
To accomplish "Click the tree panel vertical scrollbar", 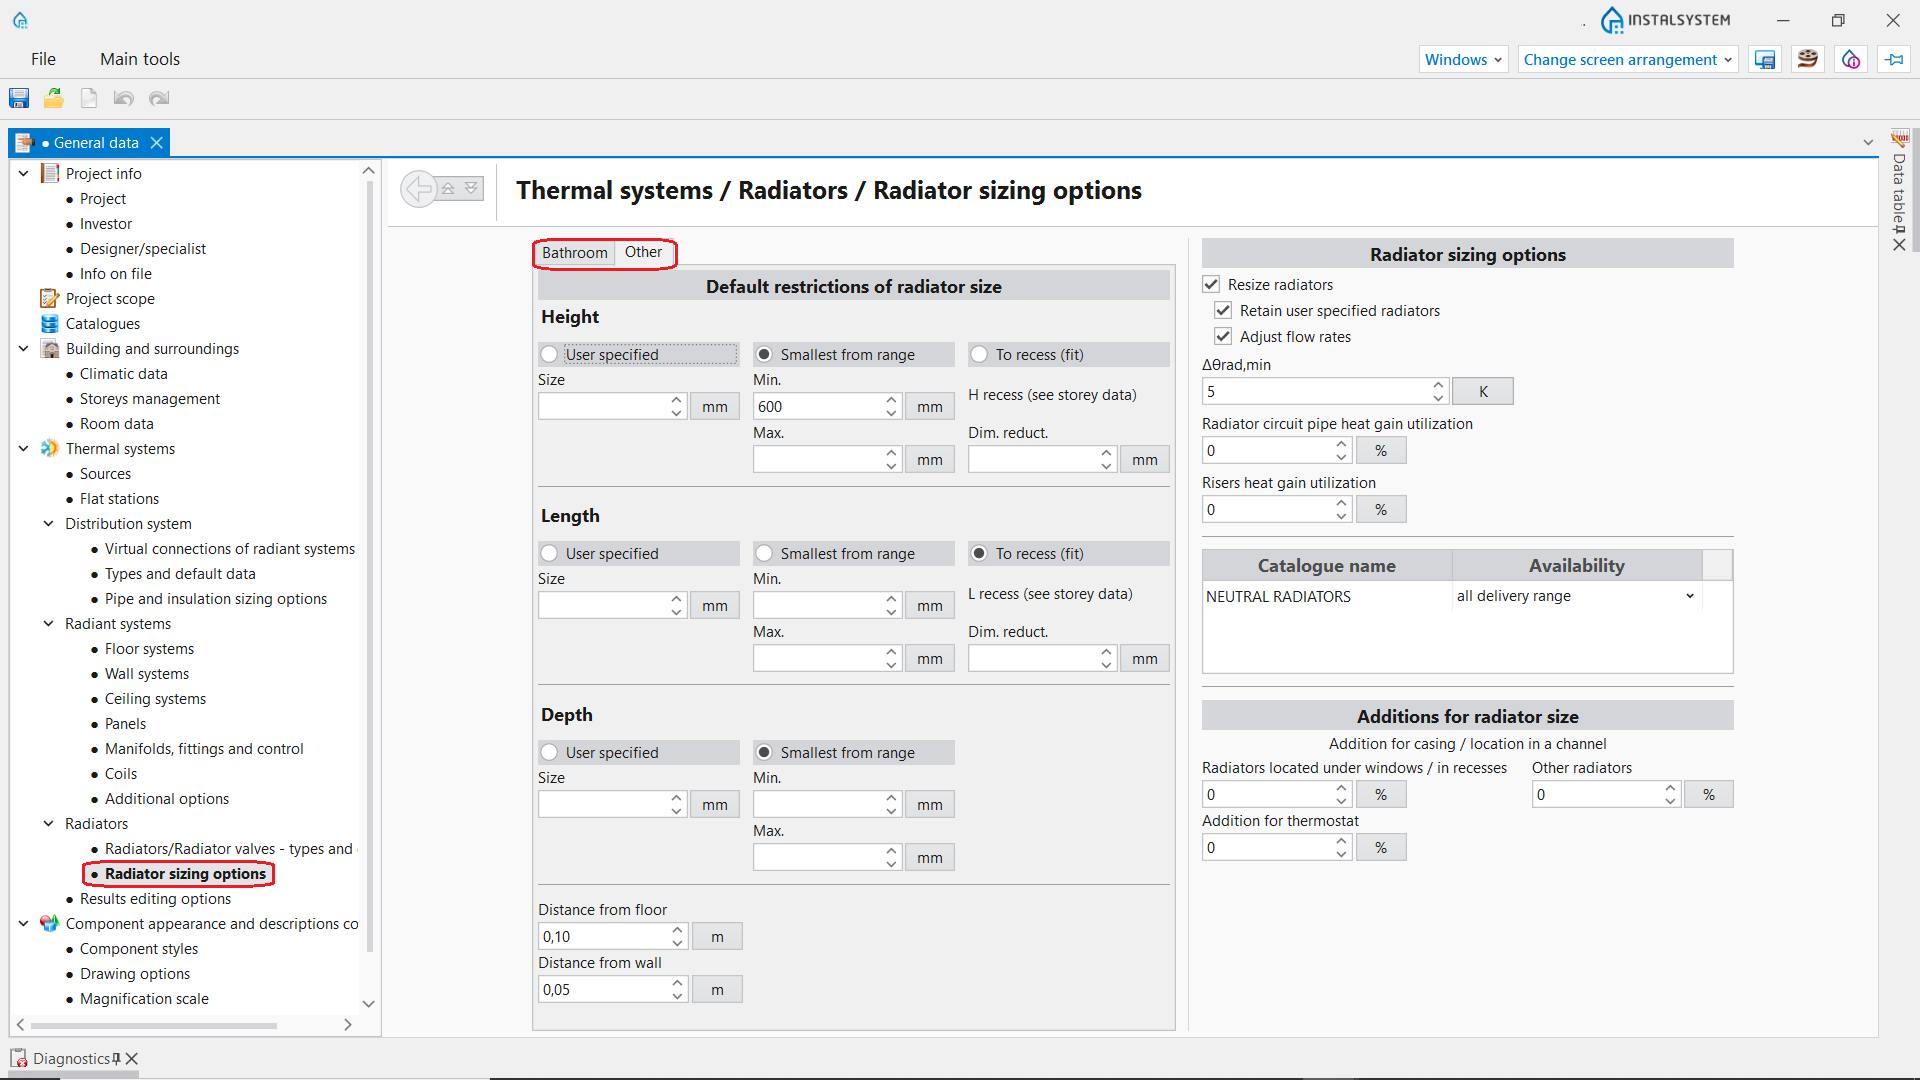I will coord(369,565).
